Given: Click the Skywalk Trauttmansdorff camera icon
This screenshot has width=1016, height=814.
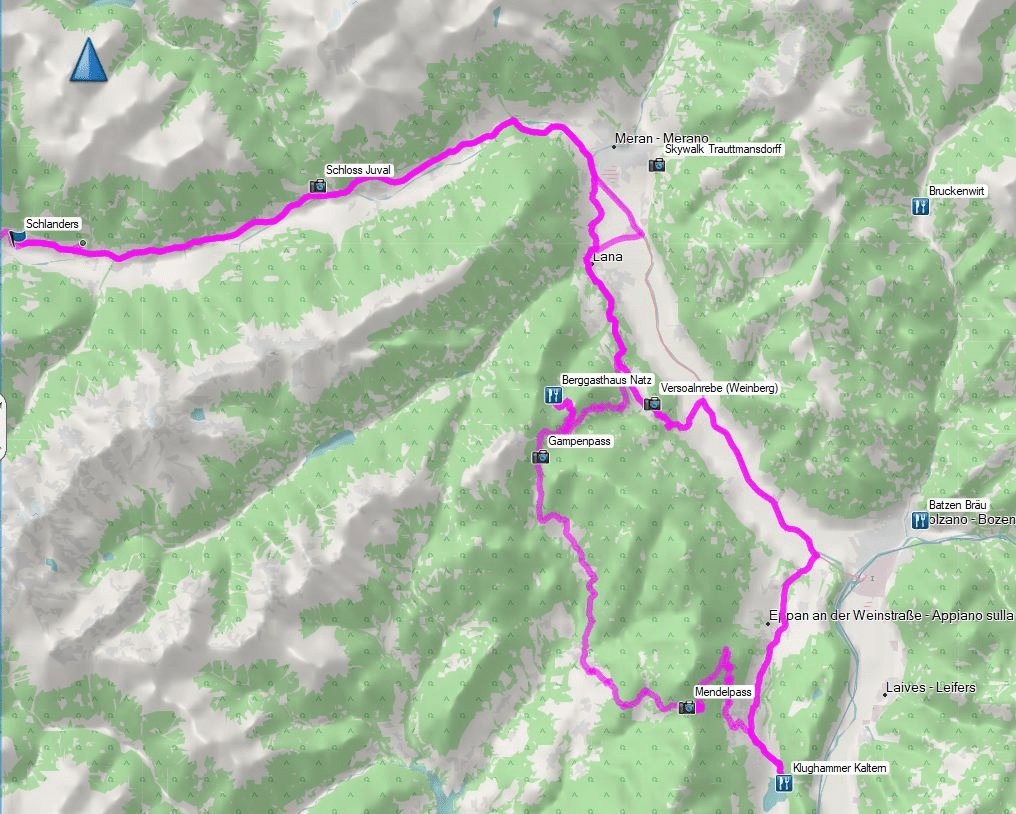Looking at the screenshot, I should pos(656,165).
